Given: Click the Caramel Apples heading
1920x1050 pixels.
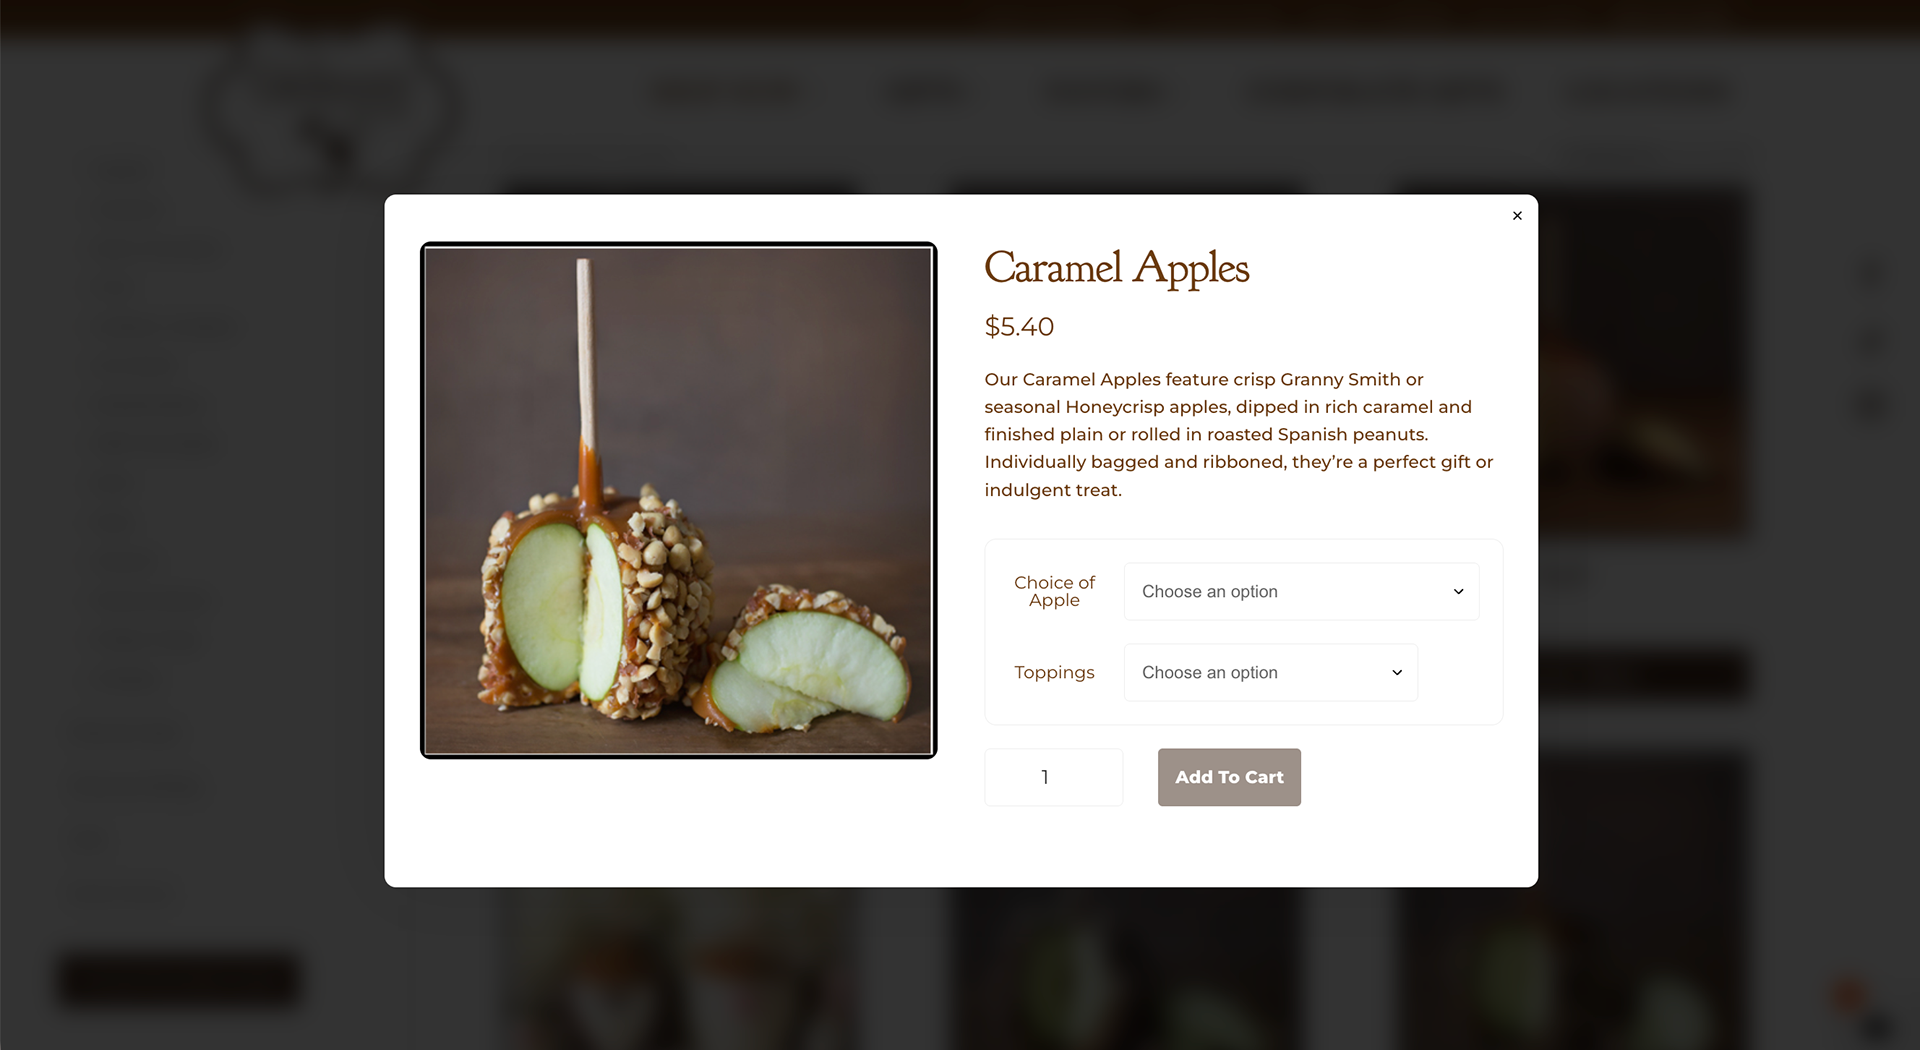Looking at the screenshot, I should [x=1116, y=268].
